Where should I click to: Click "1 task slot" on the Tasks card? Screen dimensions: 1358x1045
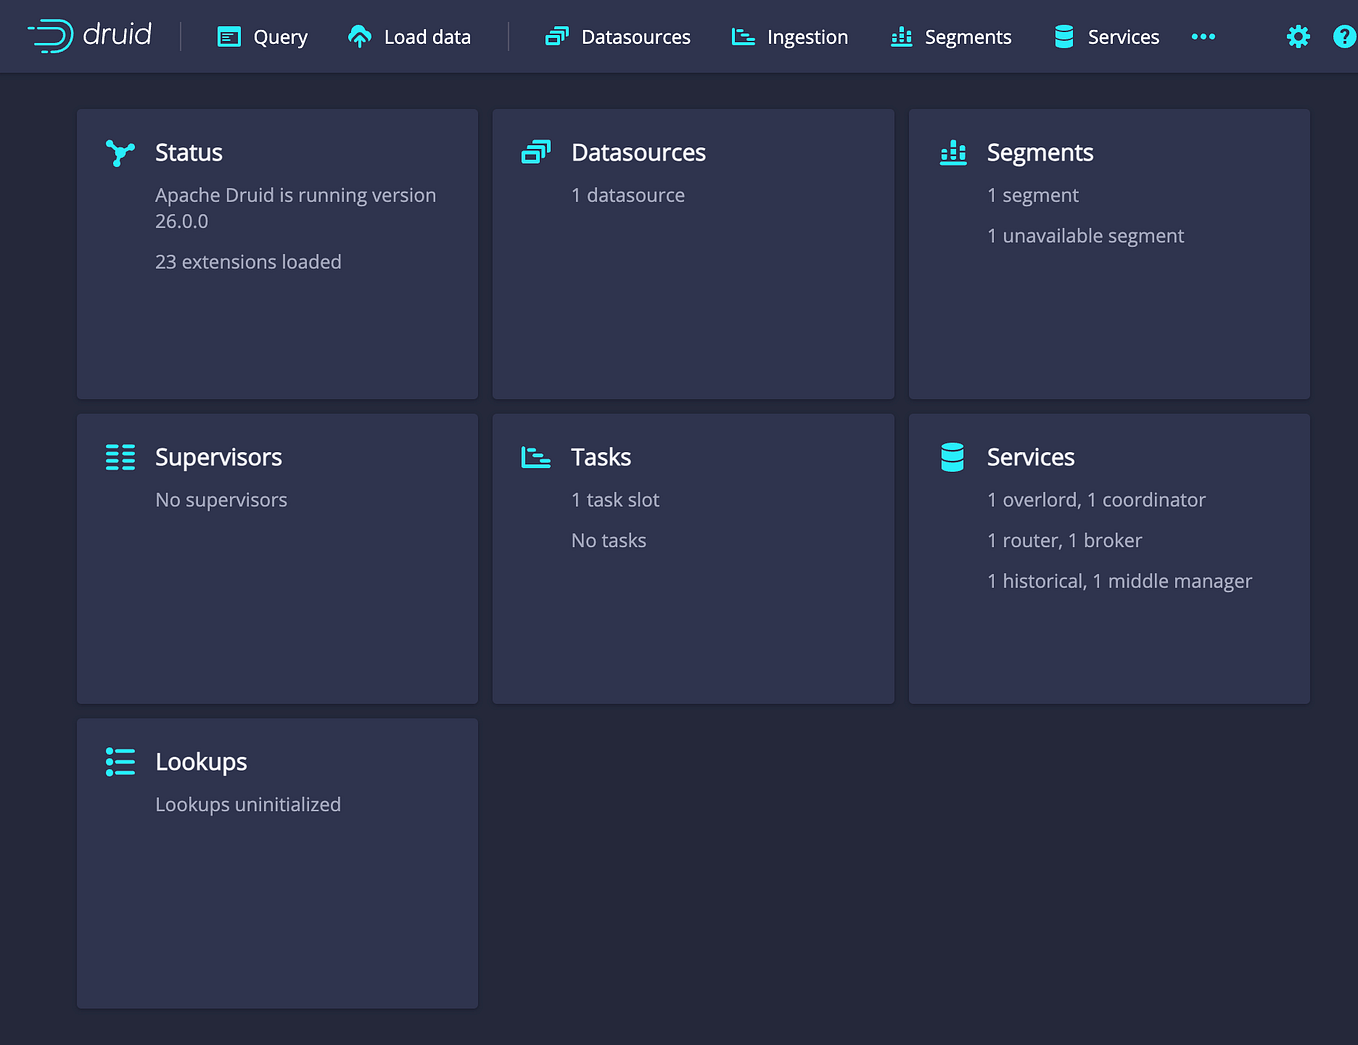pos(615,499)
